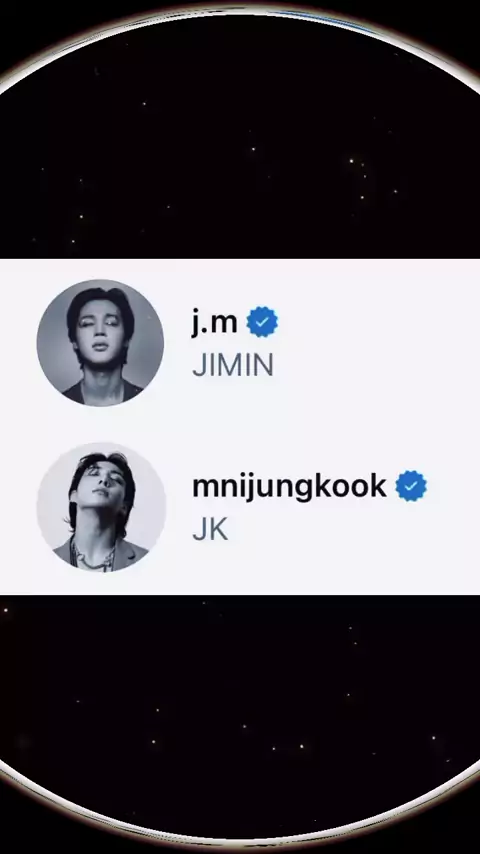480x854 pixels.
Task: Open the j.m profile picture
Action: tap(100, 343)
